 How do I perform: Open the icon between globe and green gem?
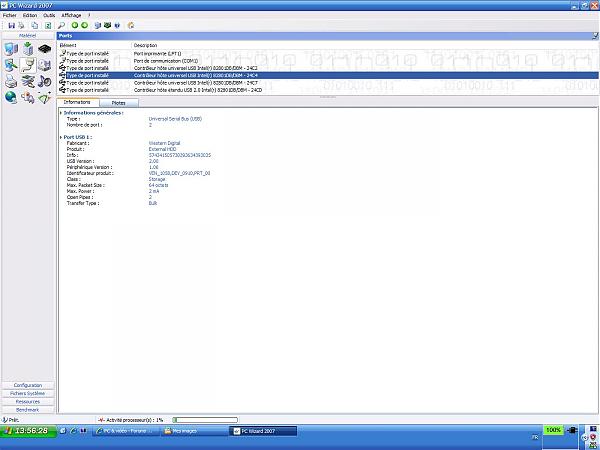[28, 98]
